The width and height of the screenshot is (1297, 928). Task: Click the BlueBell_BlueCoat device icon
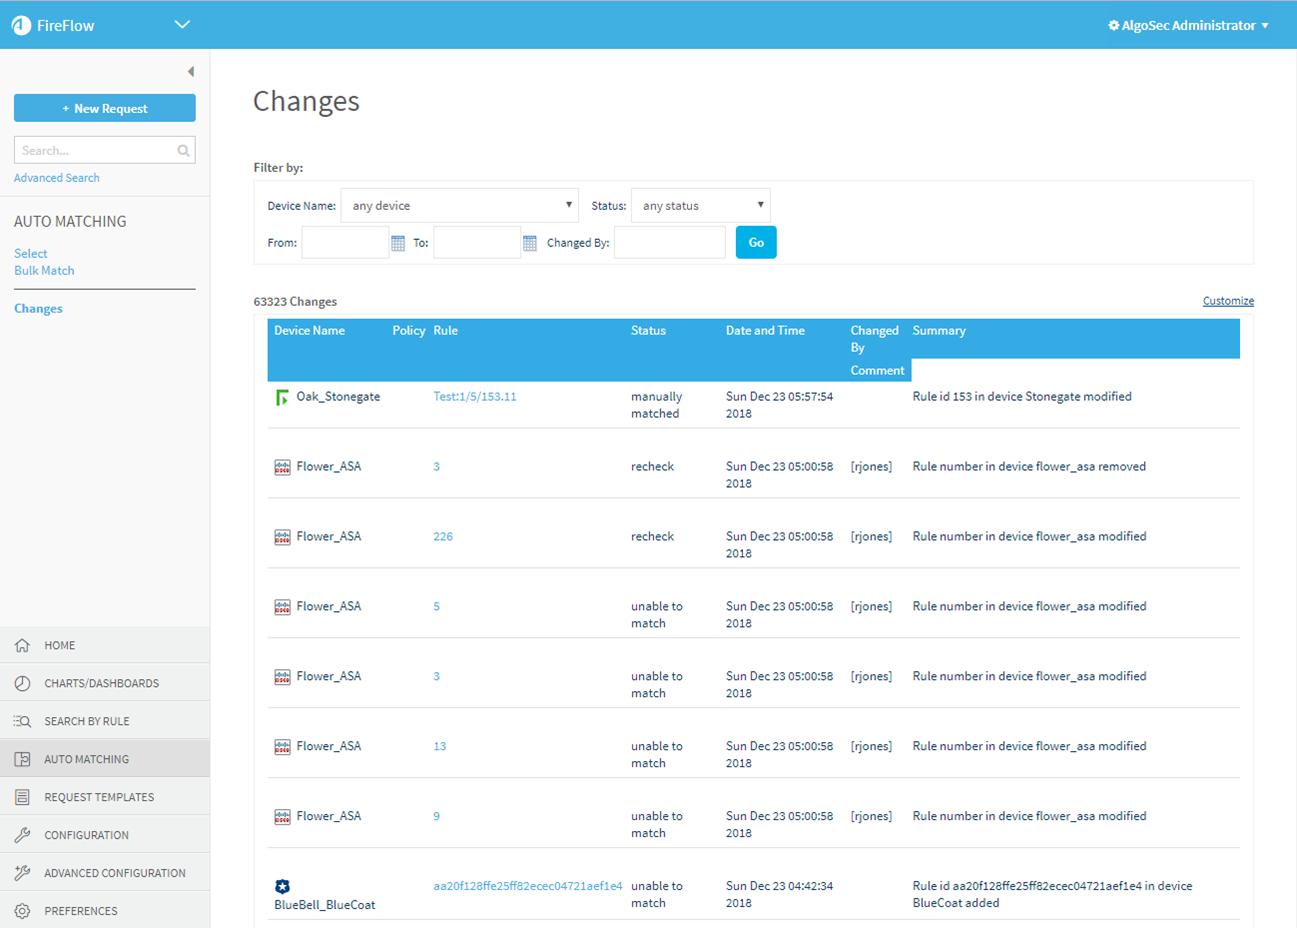[x=282, y=886]
